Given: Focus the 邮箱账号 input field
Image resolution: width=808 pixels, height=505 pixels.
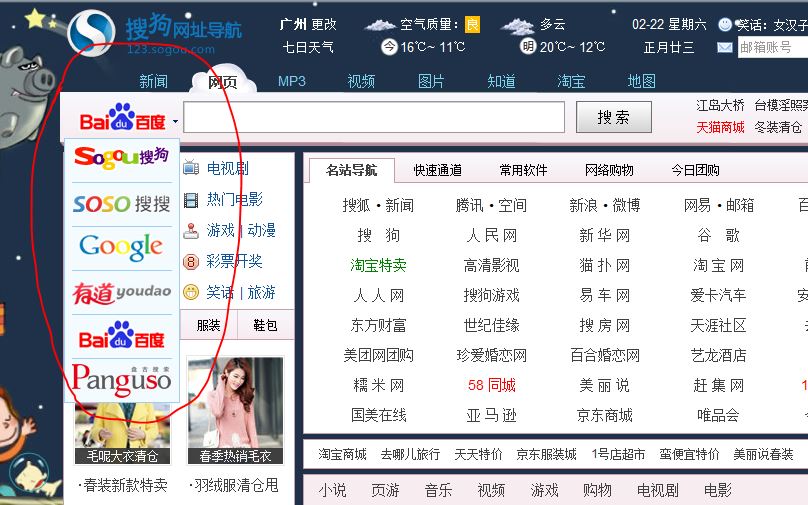Looking at the screenshot, I should point(773,47).
